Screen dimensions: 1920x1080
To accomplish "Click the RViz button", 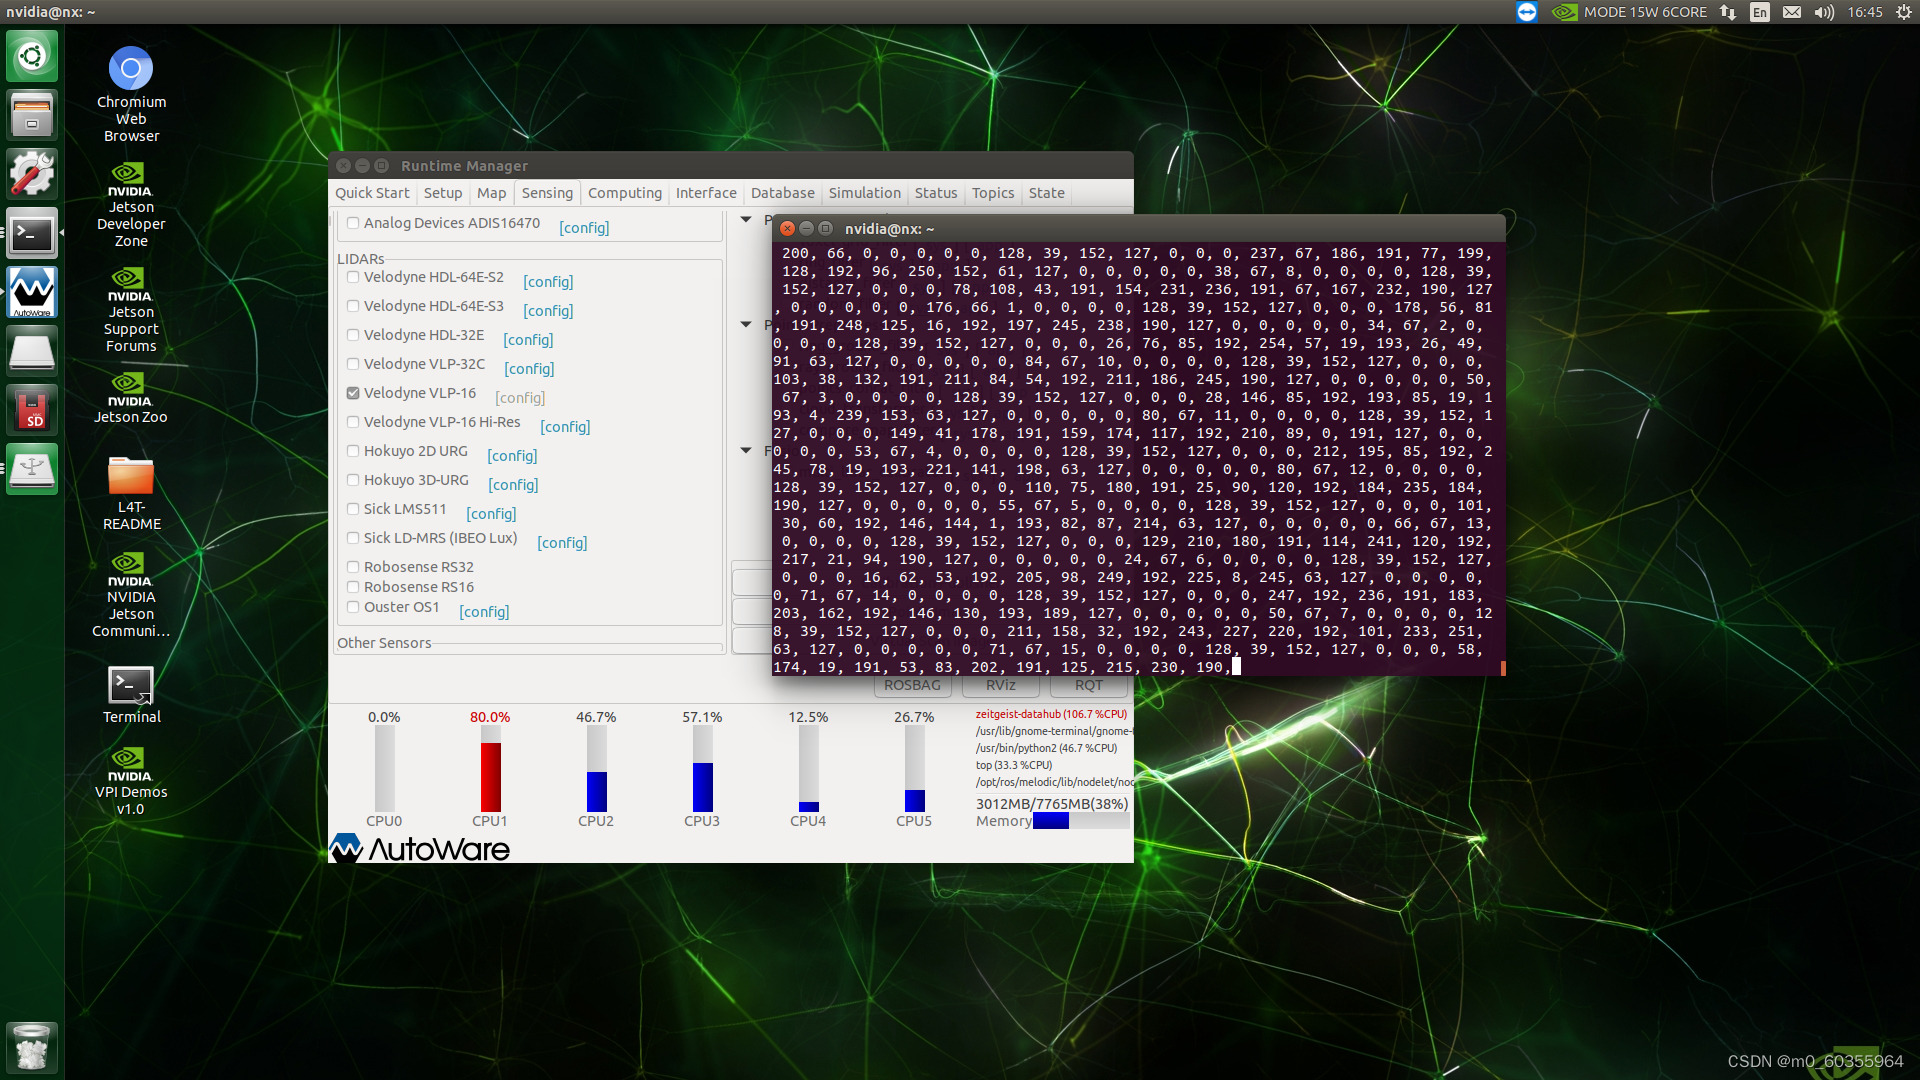I will click(x=1001, y=685).
